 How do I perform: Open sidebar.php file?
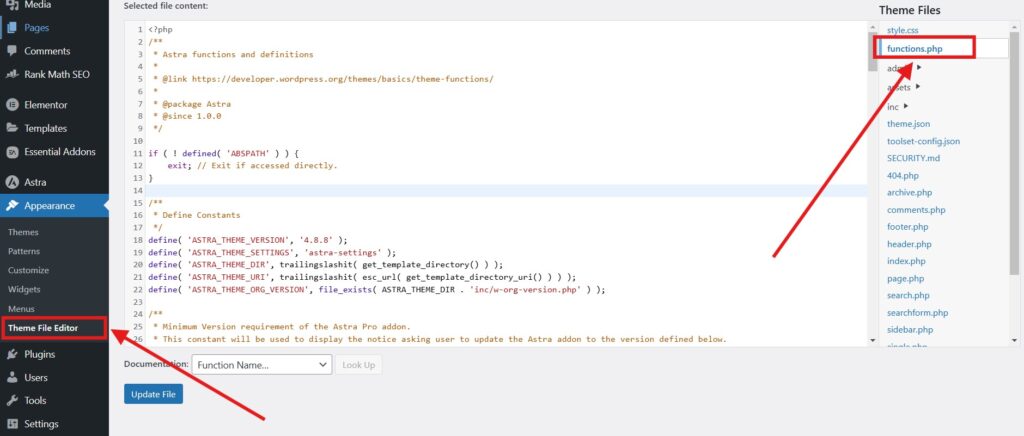click(x=910, y=330)
